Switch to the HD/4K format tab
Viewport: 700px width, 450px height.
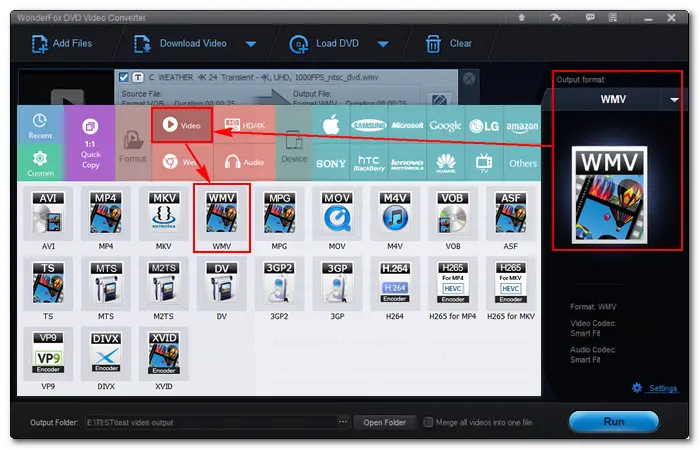click(244, 125)
